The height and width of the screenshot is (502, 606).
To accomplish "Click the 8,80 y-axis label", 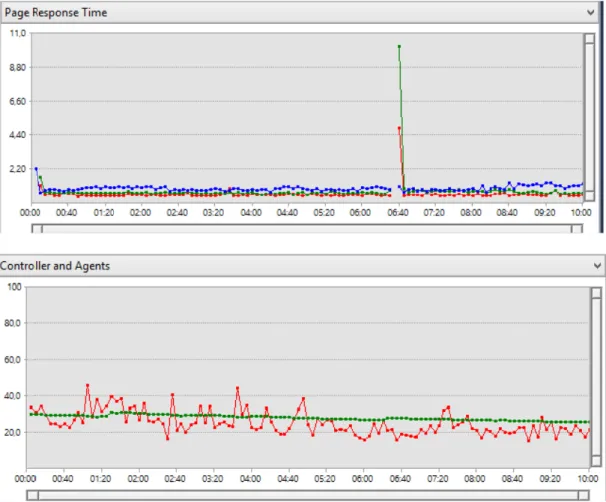I will (x=17, y=68).
